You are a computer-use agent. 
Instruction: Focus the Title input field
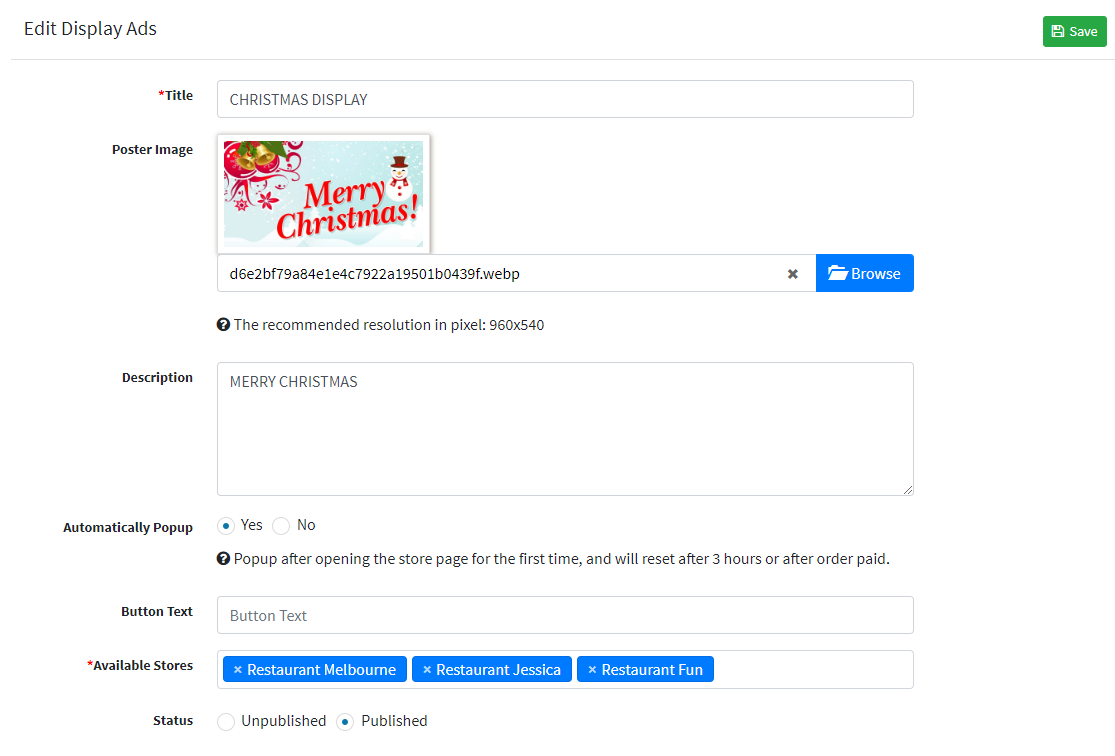pos(565,99)
